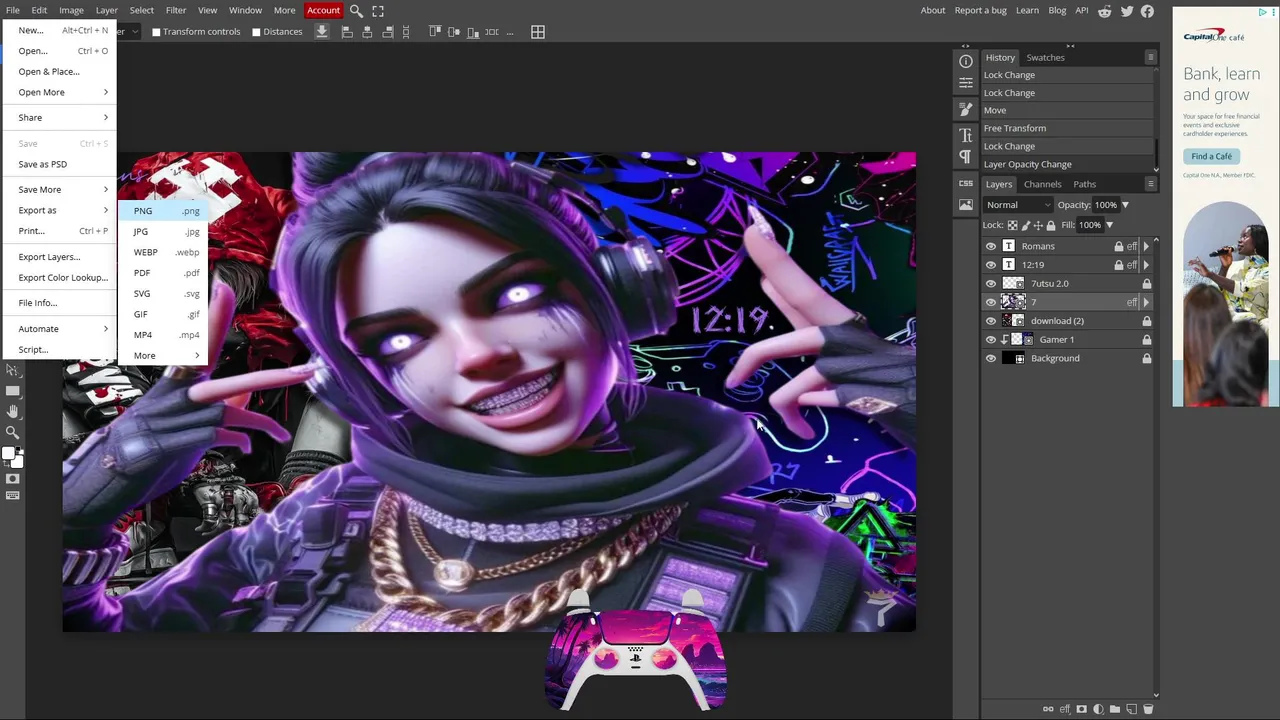The height and width of the screenshot is (720, 1280).
Task: Click the Opacity 100% value field
Action: (x=1105, y=205)
